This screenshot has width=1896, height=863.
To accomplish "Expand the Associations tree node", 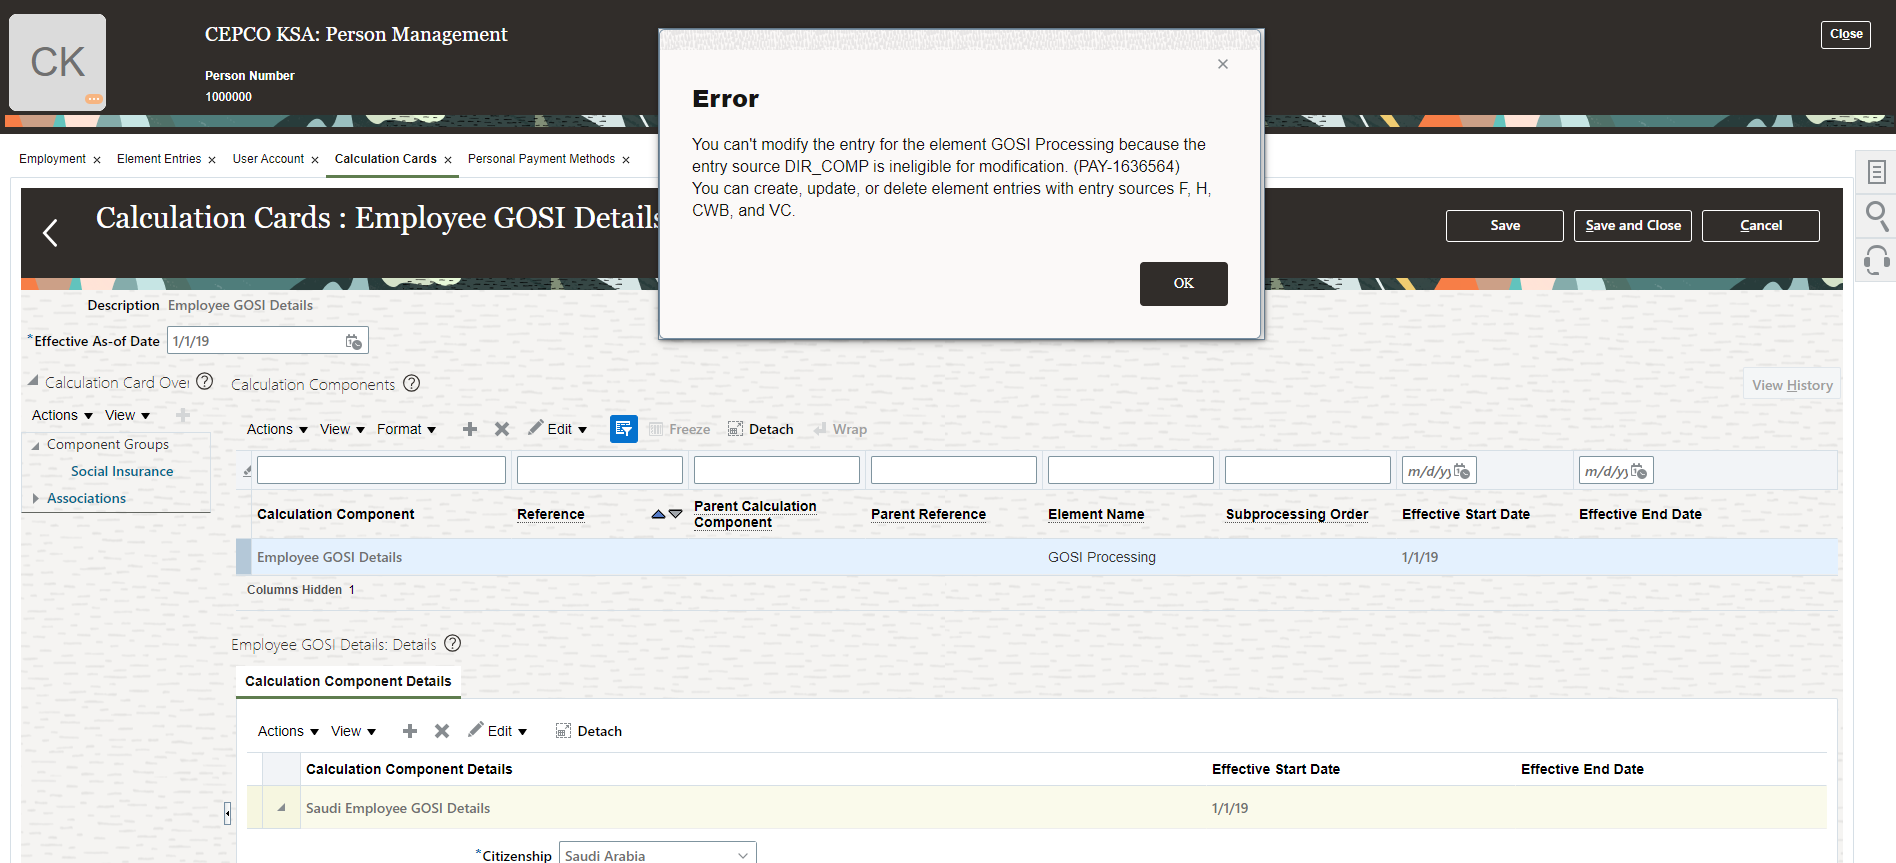I will tap(36, 498).
